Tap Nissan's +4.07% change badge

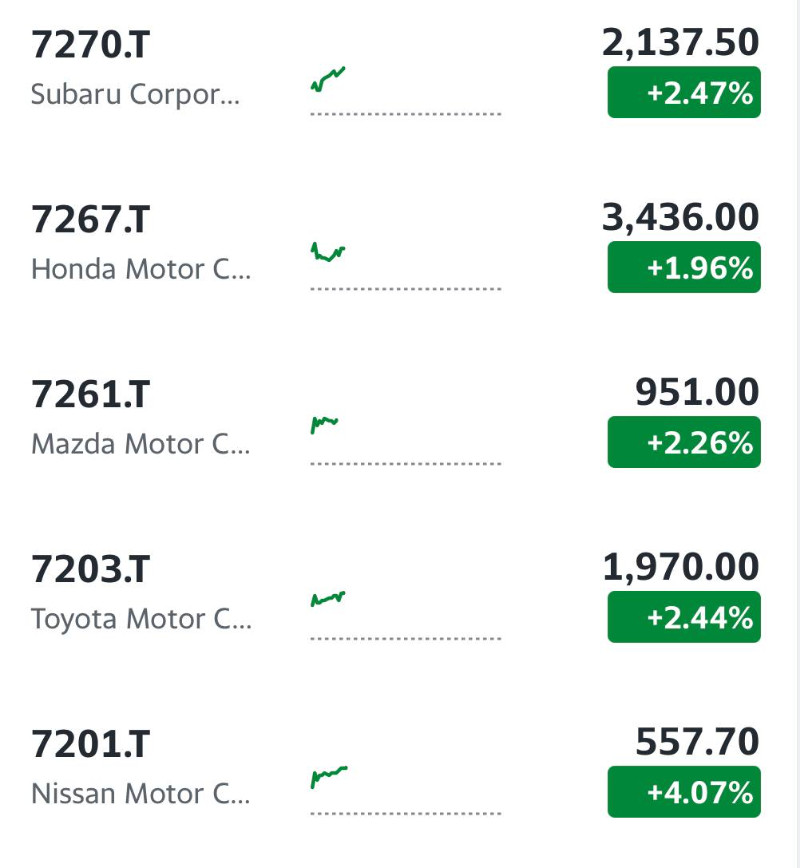point(684,792)
